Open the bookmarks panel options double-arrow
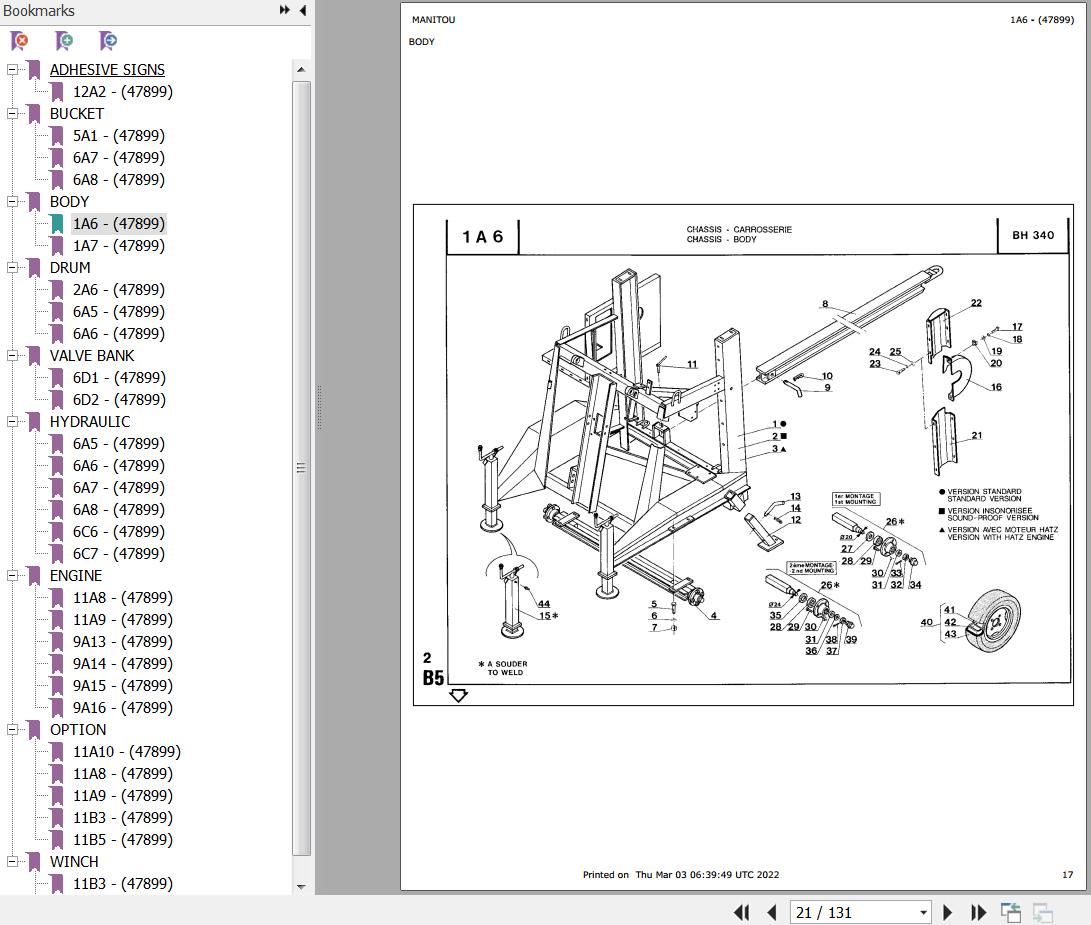Image resolution: width=1091 pixels, height=925 pixels. (x=284, y=10)
